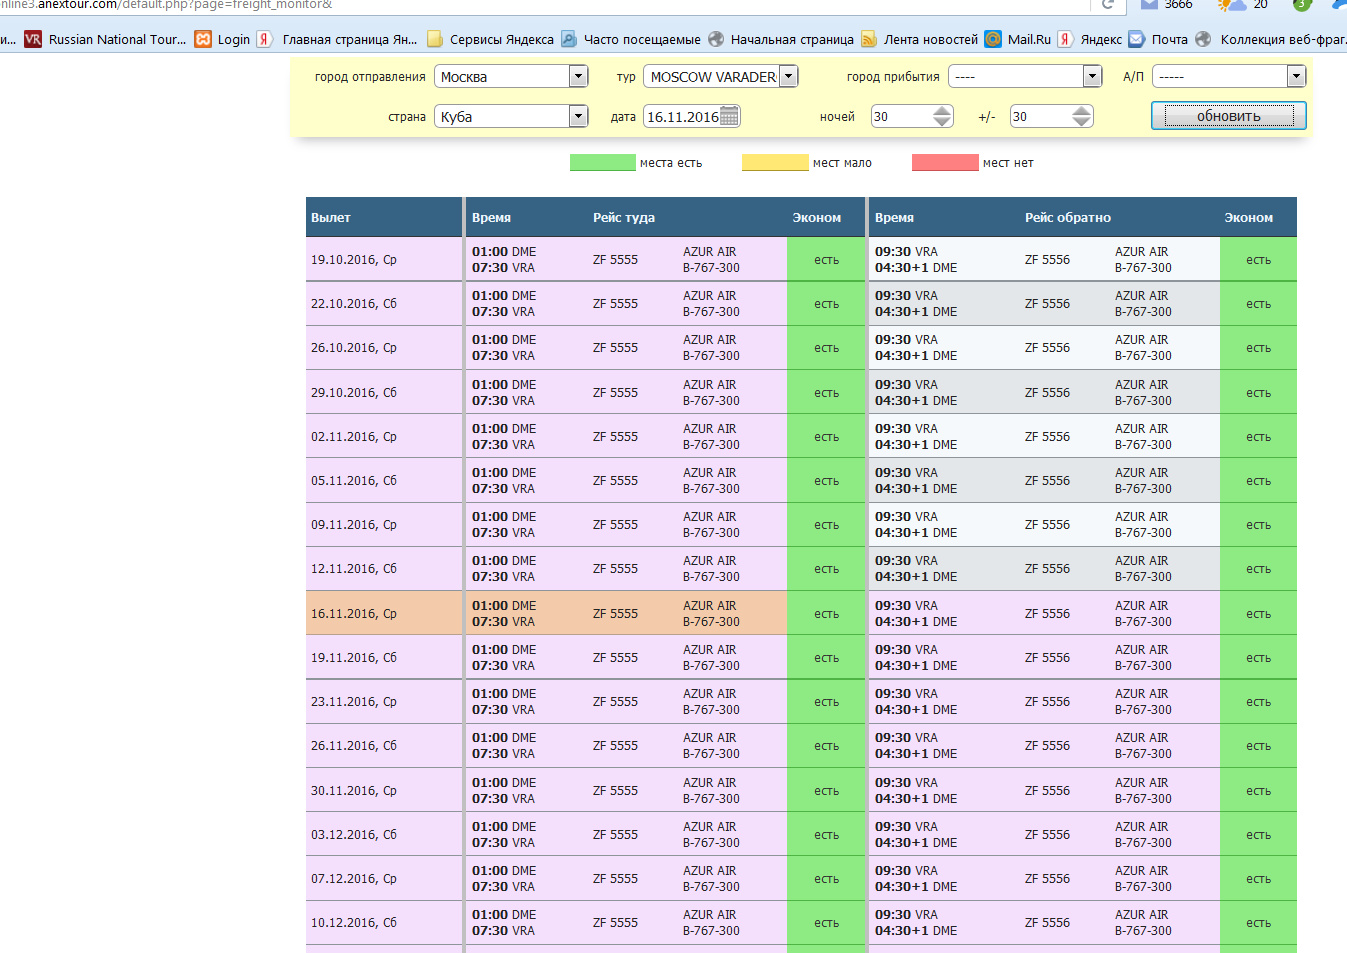Click the calendar icon in the дата field
Viewport: 1347px width, 953px height.
(730, 117)
